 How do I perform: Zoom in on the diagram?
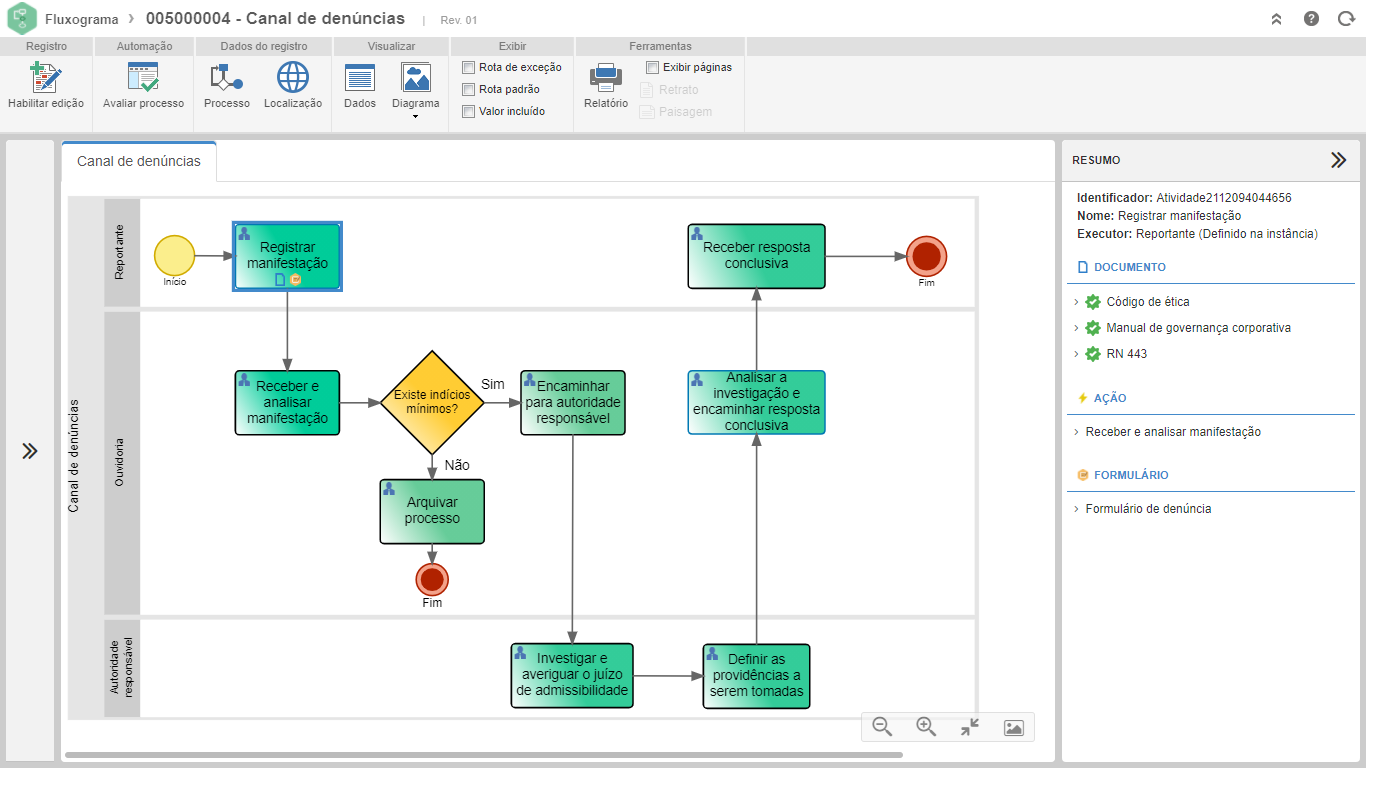click(926, 727)
